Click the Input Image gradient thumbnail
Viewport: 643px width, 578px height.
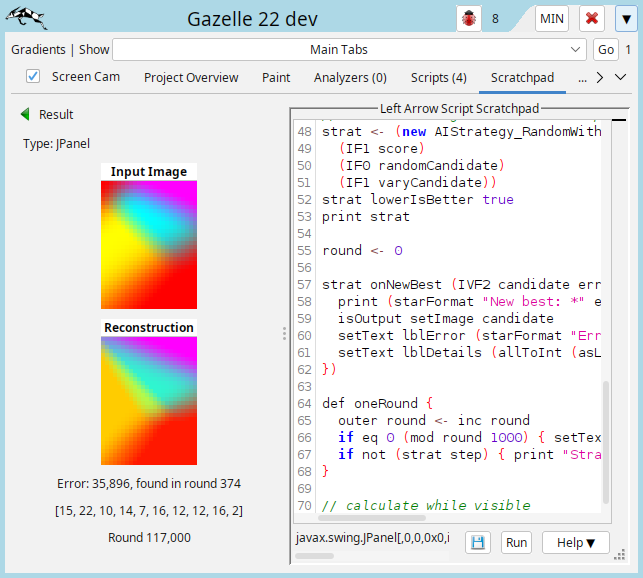coord(149,243)
